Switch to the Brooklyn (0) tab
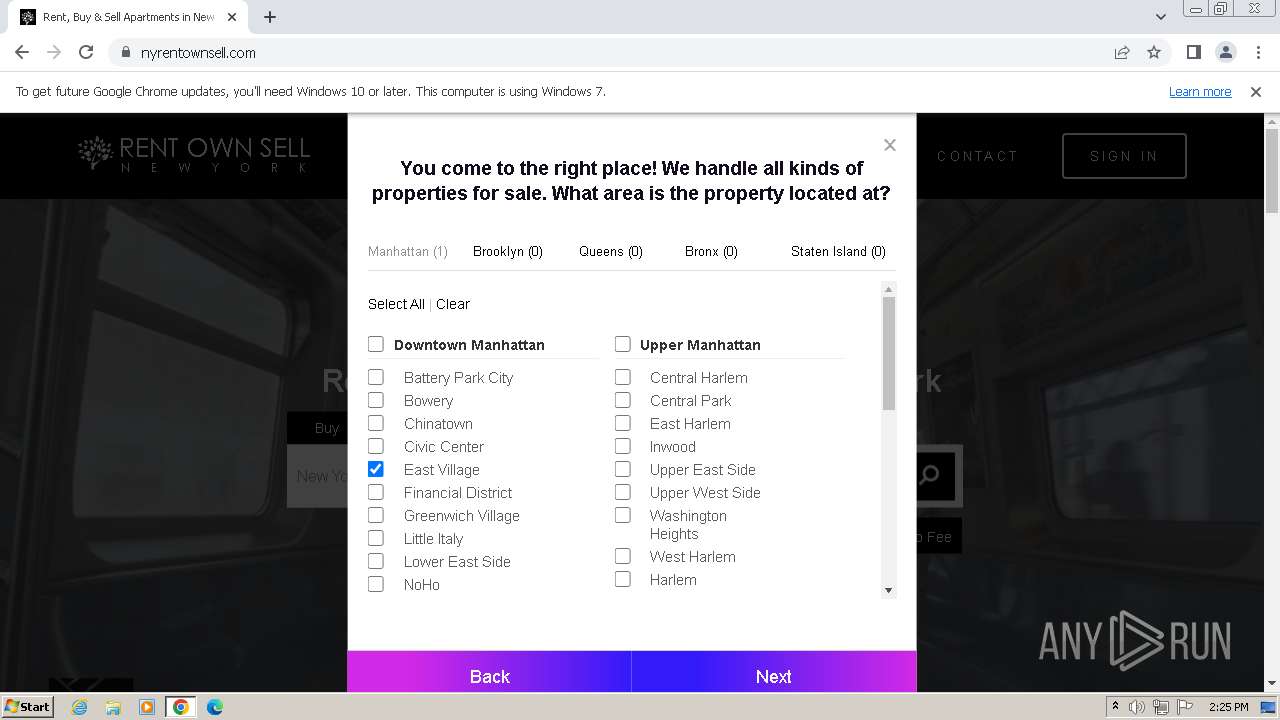Screen dimensions: 1280x720 508,251
